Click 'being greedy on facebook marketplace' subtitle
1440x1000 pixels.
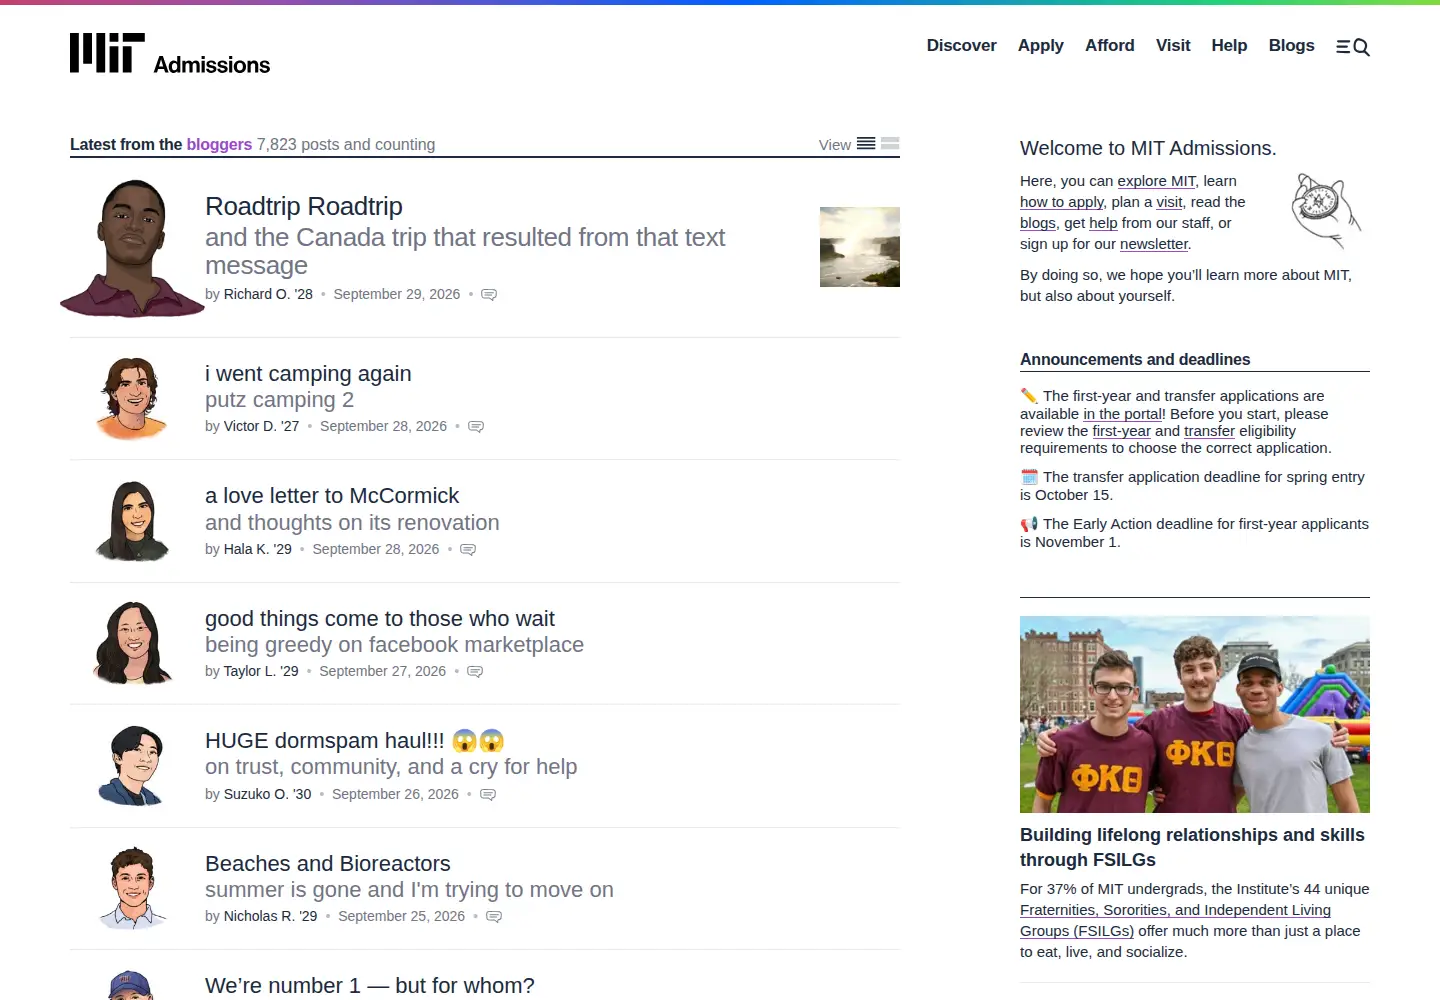pyautogui.click(x=394, y=645)
